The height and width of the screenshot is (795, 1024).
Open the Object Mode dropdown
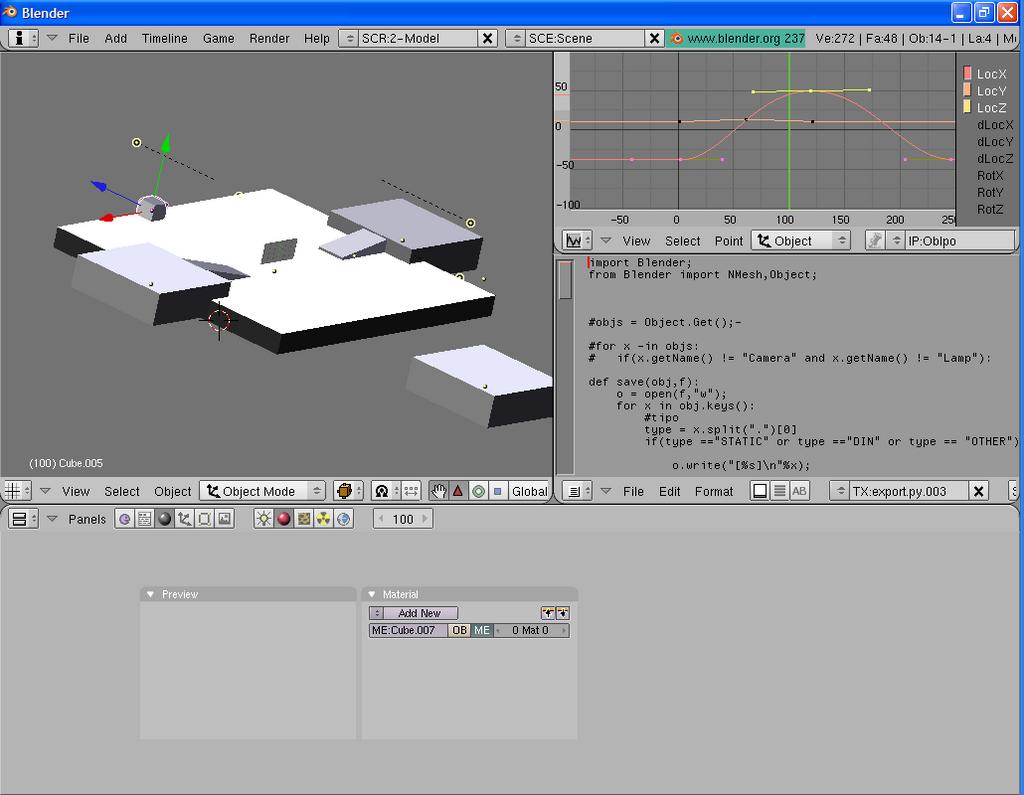point(263,491)
